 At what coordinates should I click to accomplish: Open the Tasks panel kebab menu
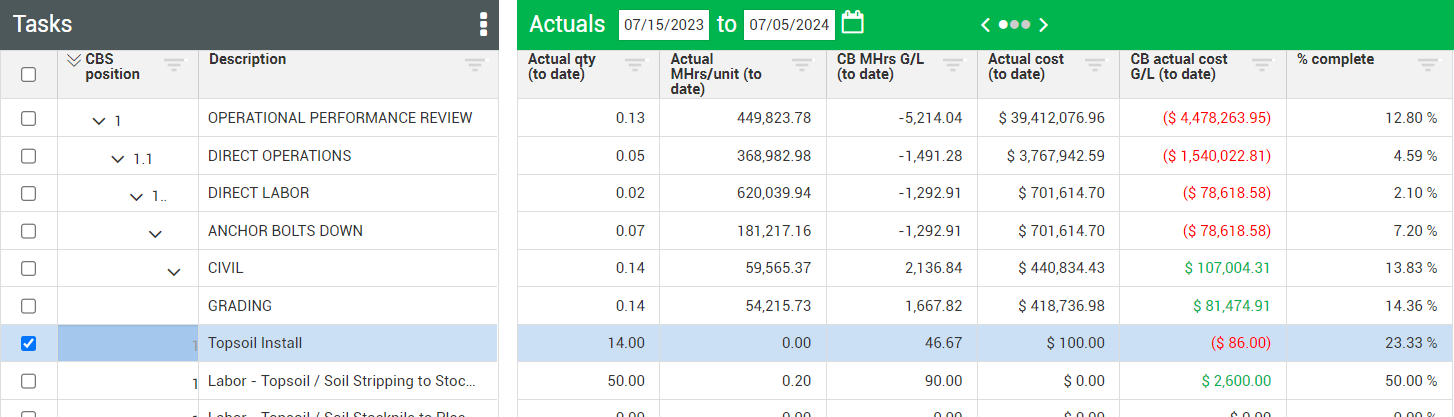pos(483,24)
